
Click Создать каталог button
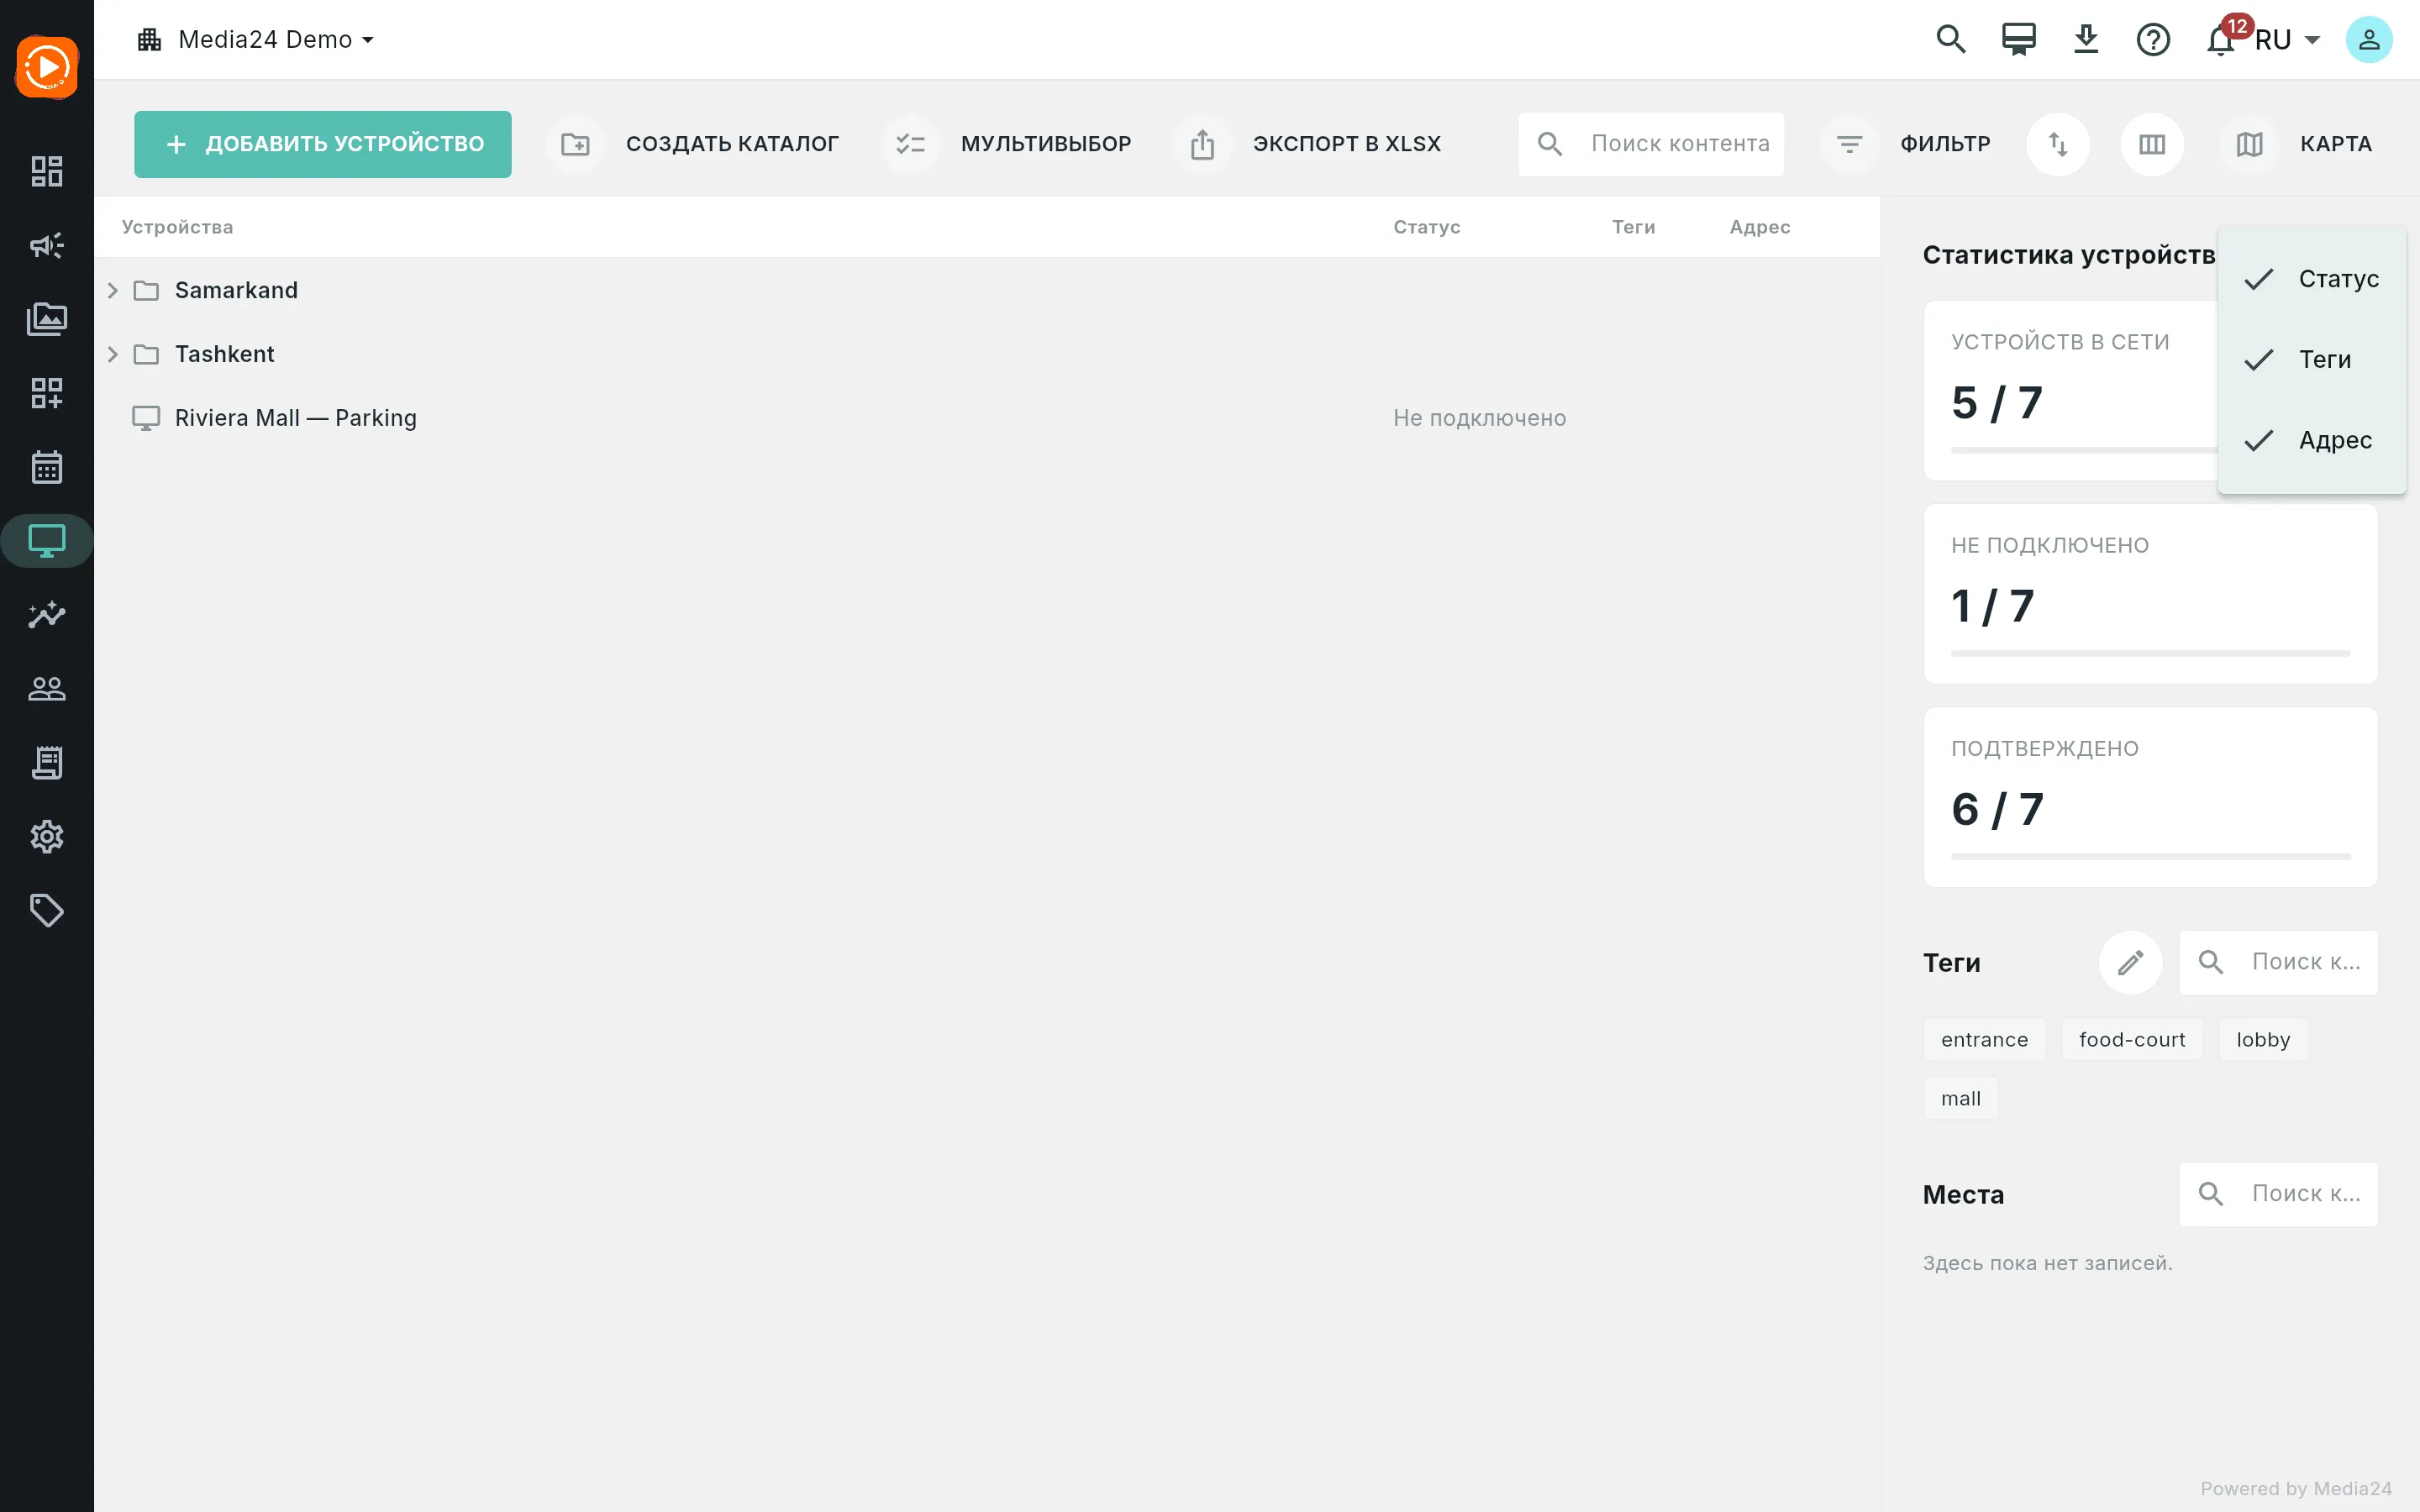click(693, 144)
